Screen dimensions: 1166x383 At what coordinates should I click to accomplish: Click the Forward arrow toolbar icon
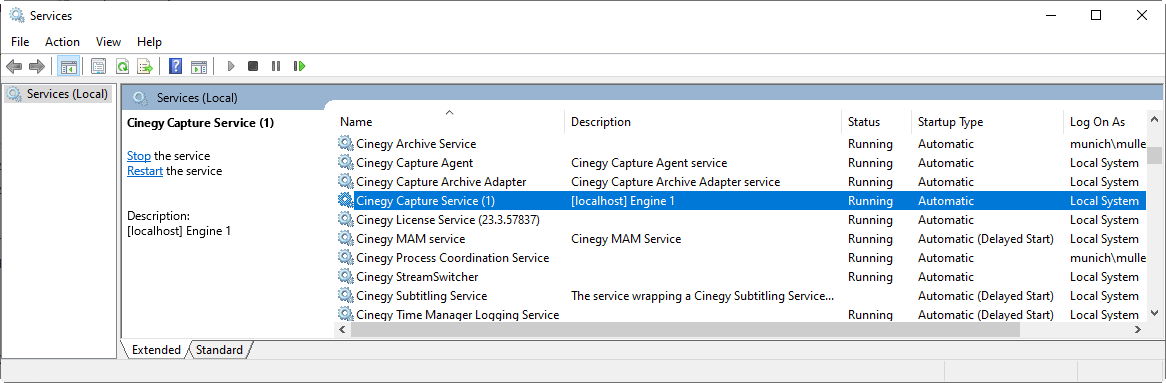(x=36, y=66)
